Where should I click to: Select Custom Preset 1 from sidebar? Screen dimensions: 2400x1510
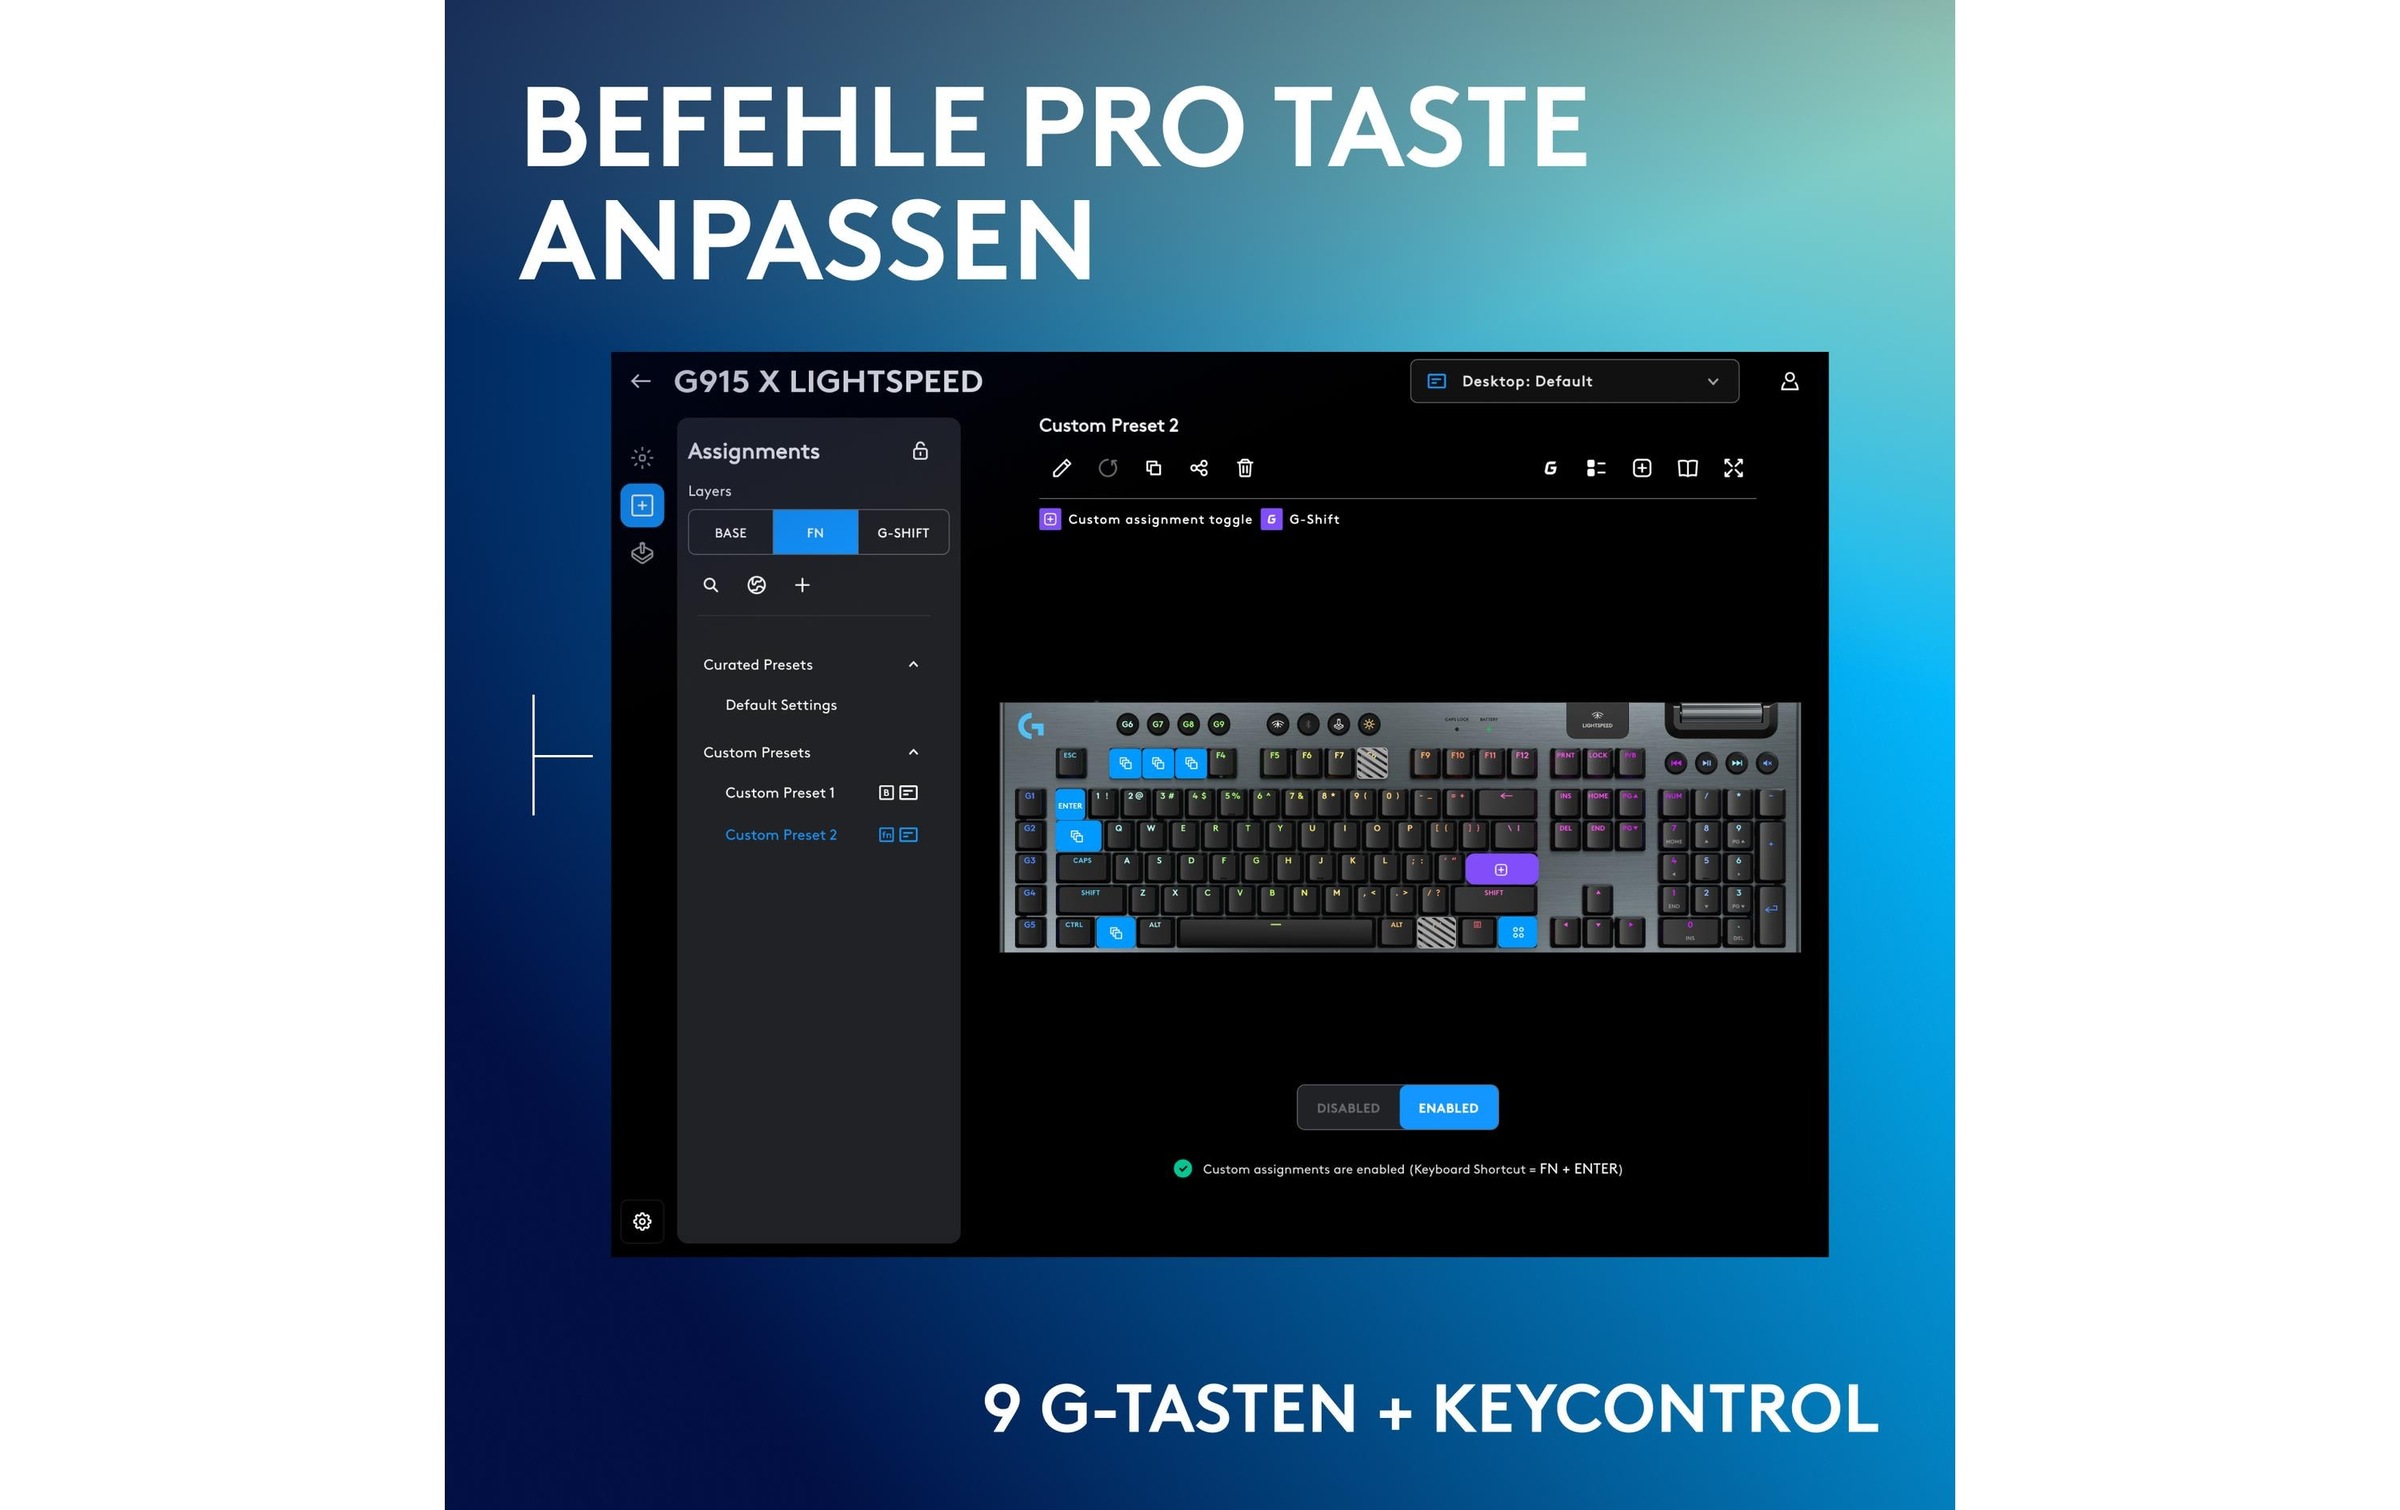779,793
